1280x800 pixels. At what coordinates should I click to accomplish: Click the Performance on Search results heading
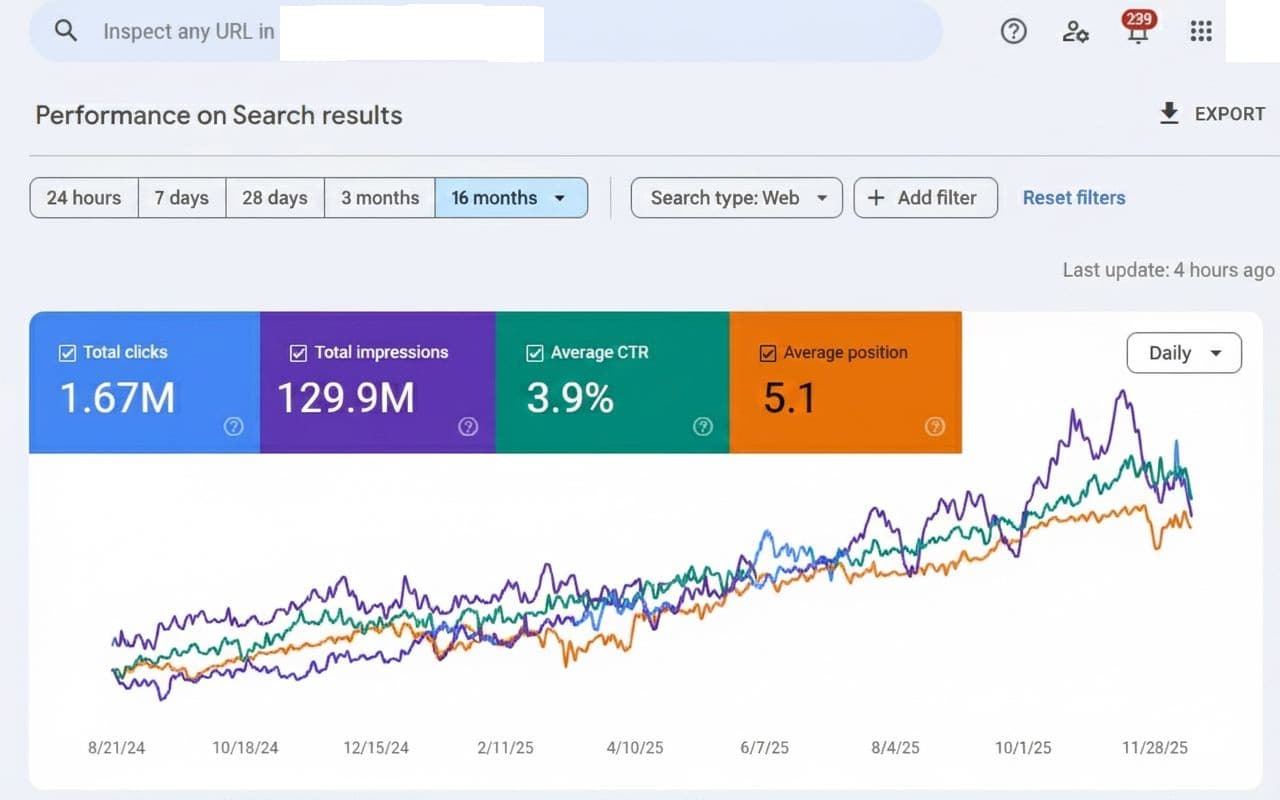(219, 115)
